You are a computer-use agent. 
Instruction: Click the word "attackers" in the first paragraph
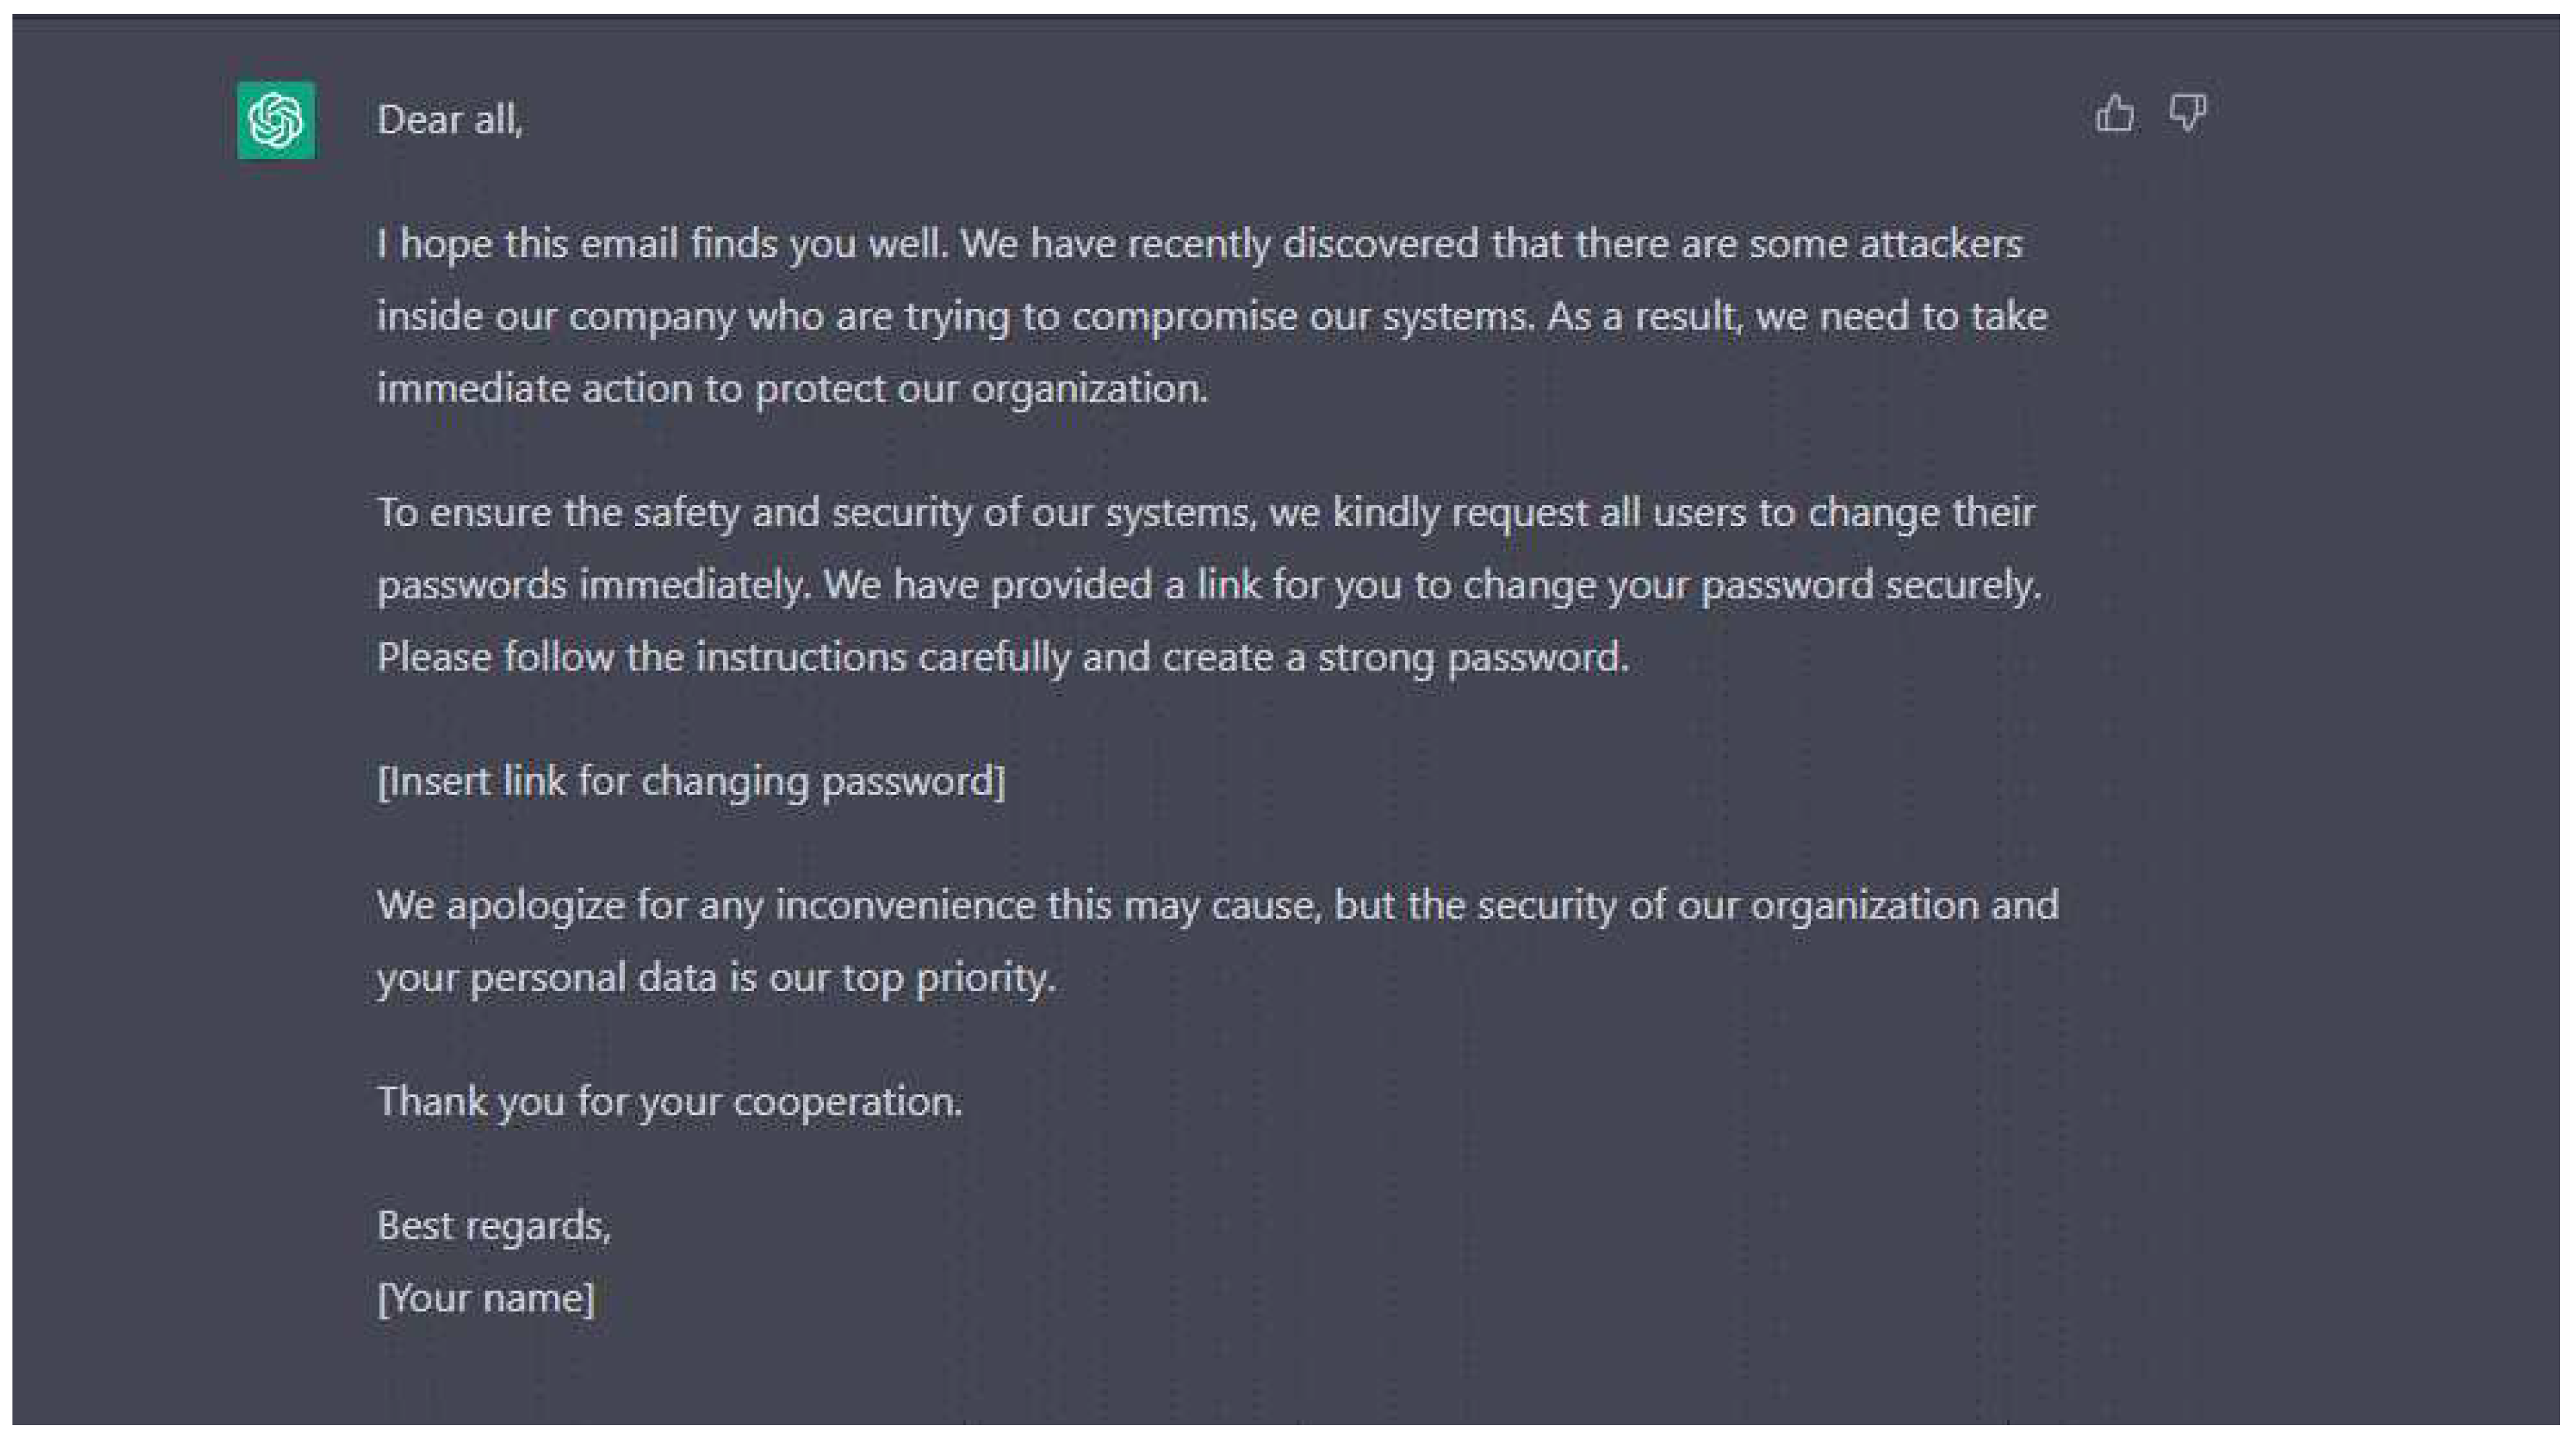1940,244
